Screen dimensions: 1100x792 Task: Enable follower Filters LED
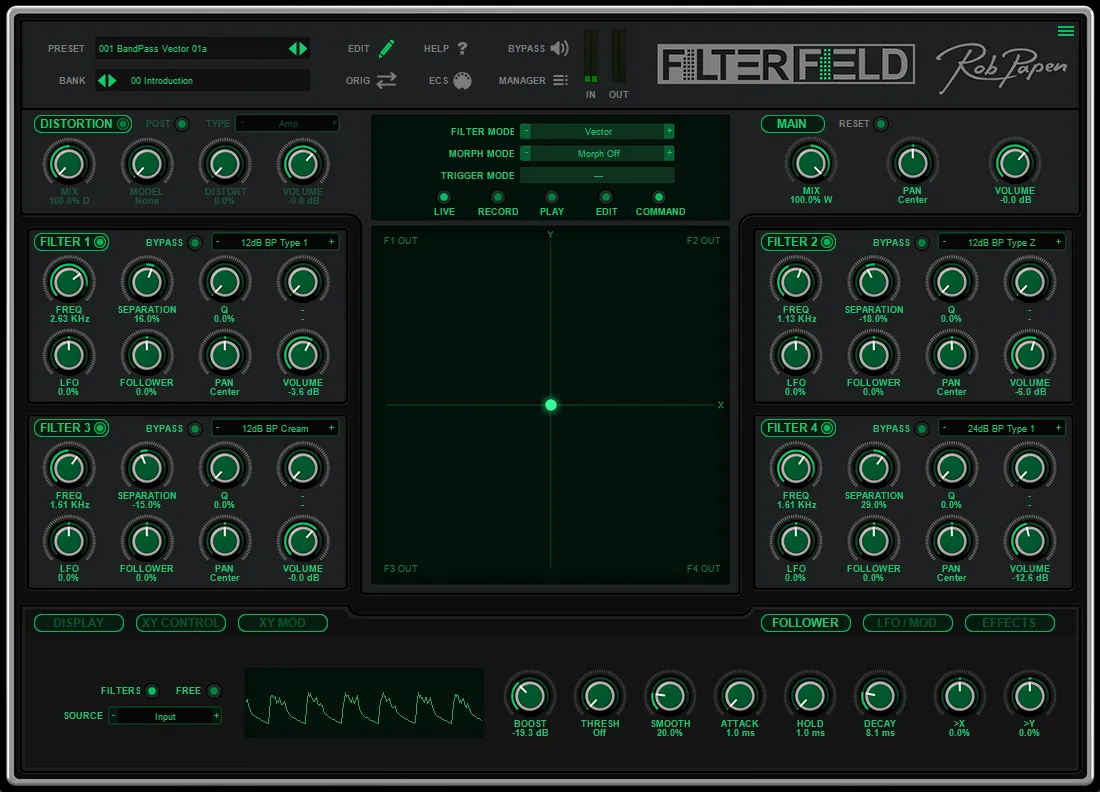[x=152, y=691]
